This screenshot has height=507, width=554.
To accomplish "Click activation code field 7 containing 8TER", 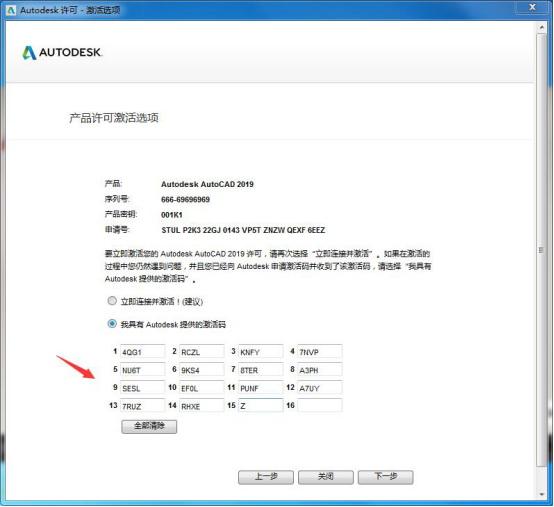I will (261, 370).
